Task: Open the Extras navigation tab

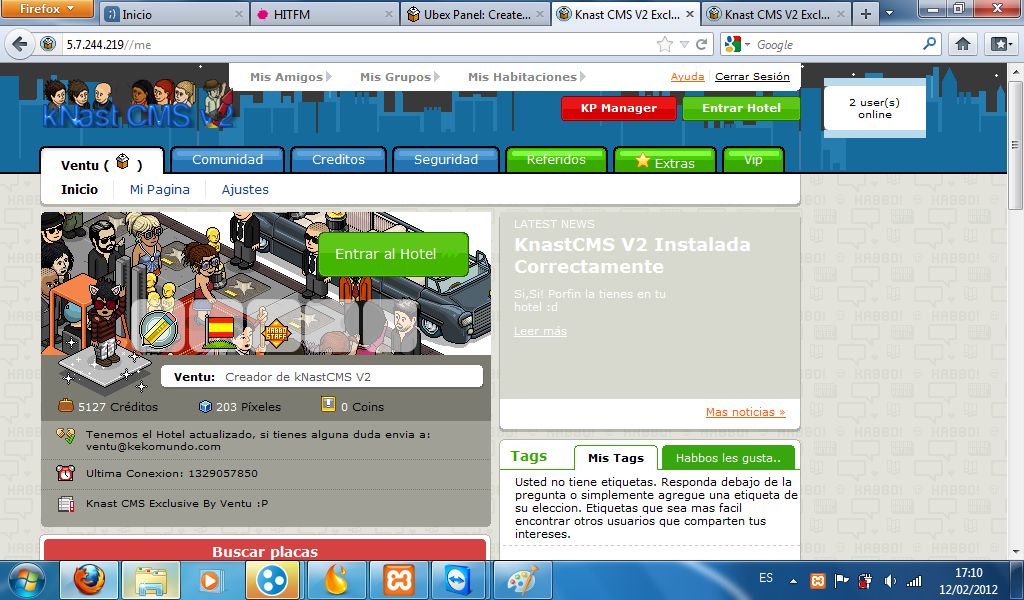Action: point(665,161)
